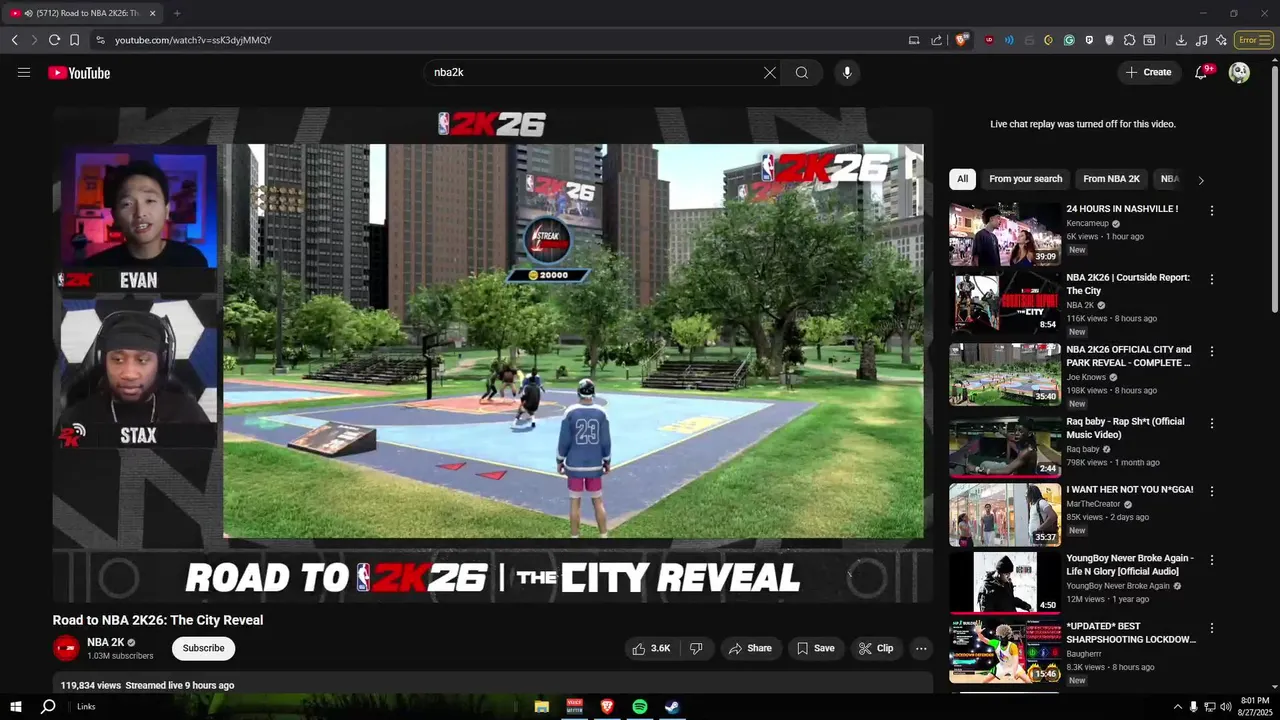The width and height of the screenshot is (1280, 720).
Task: Open the NBA 2K channel name link
Action: point(105,642)
